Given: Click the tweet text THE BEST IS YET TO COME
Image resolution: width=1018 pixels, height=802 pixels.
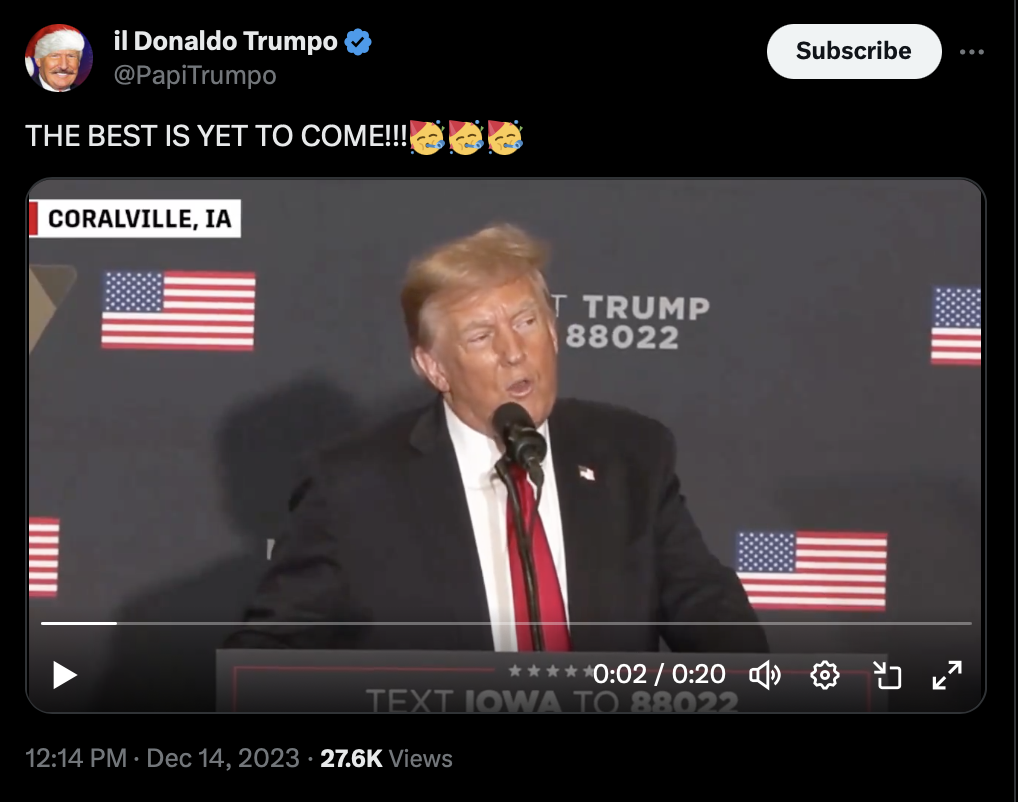Looking at the screenshot, I should [x=216, y=136].
